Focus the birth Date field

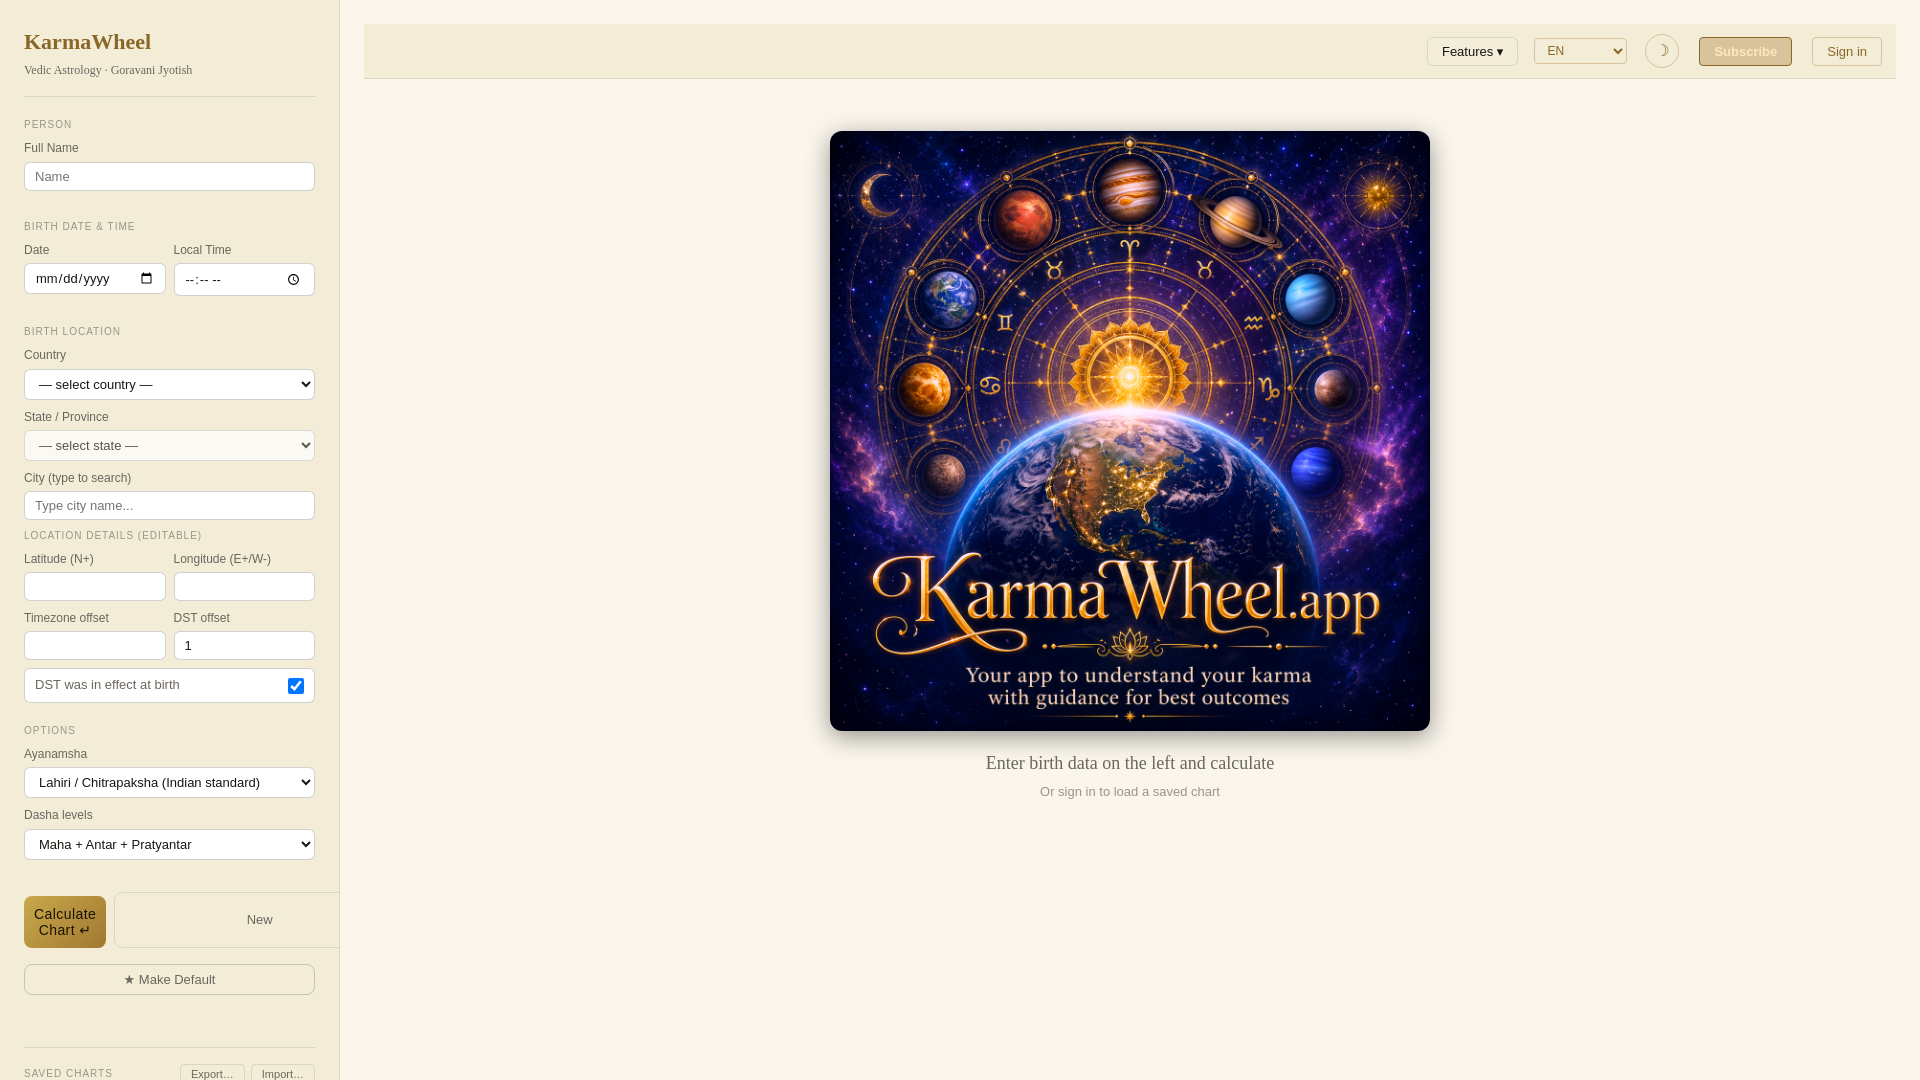95,278
